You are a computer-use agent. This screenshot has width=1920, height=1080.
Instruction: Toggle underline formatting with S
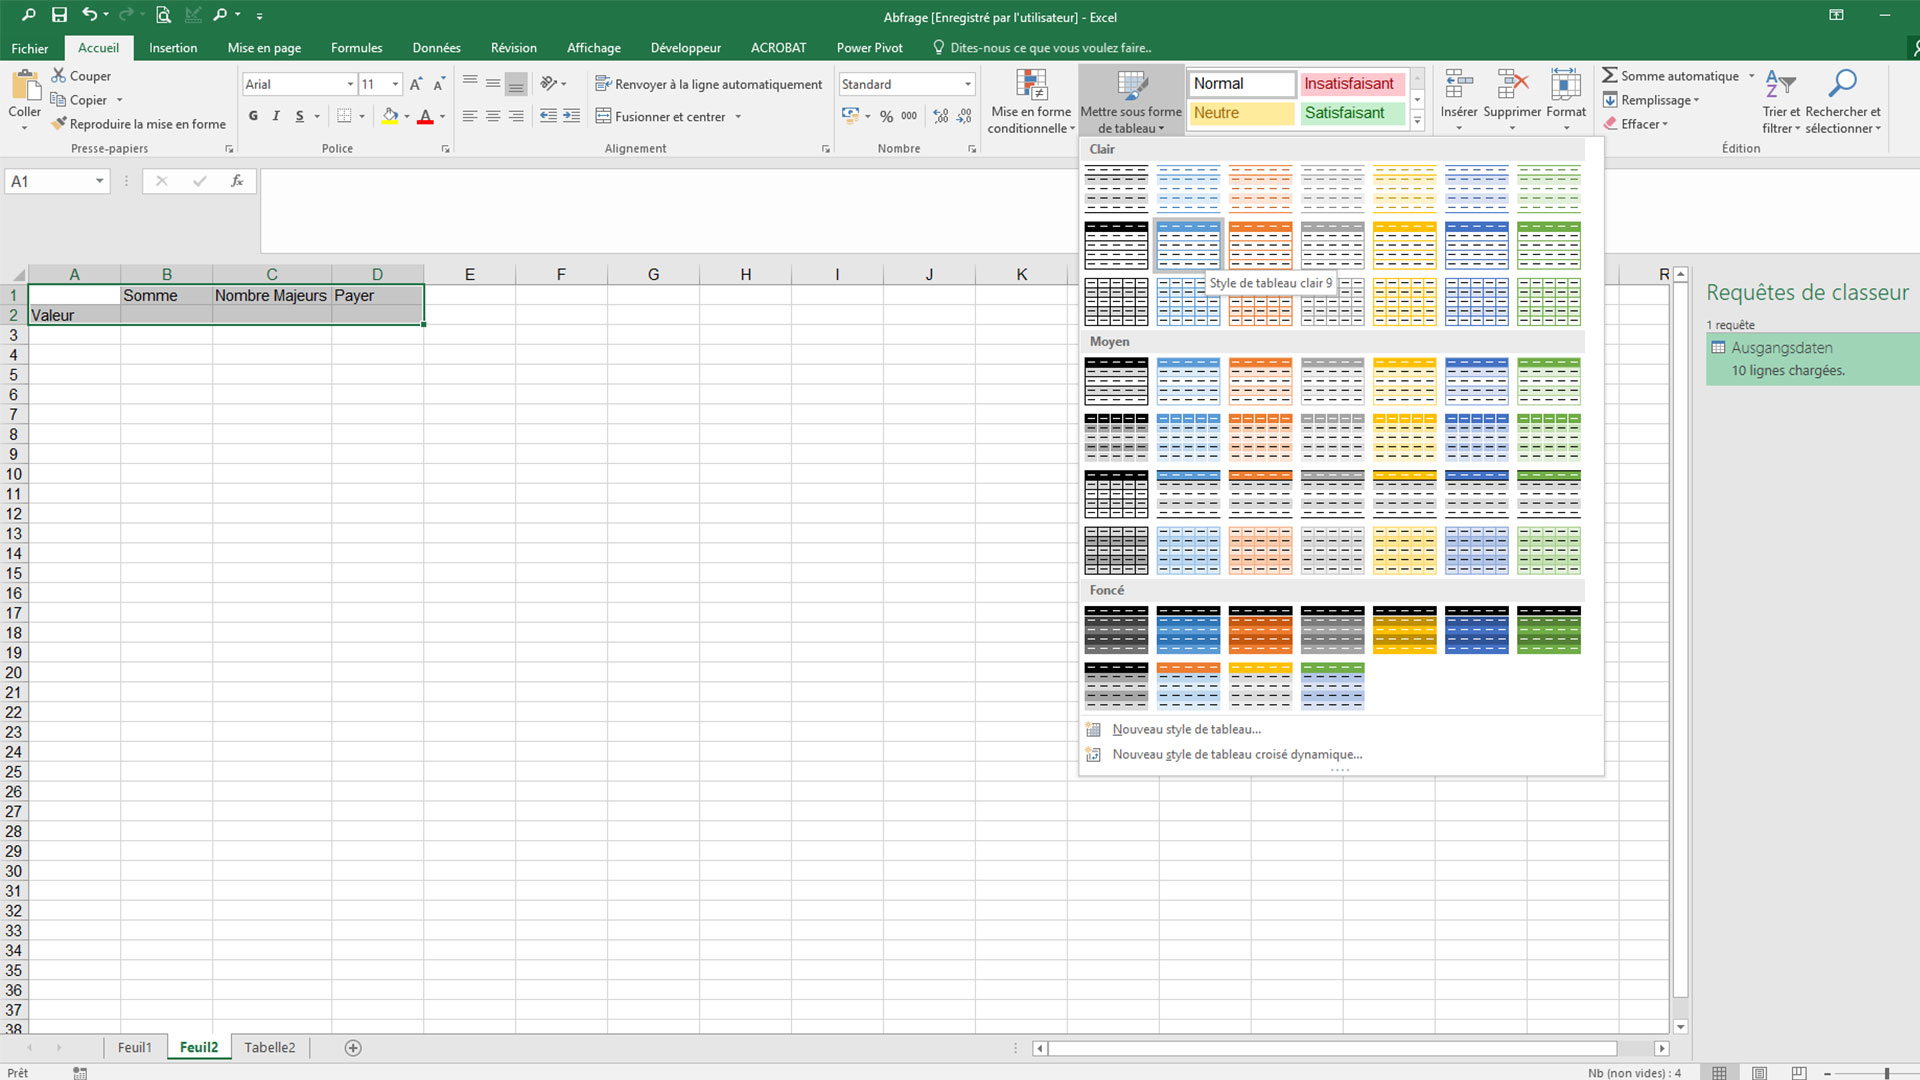pos(299,116)
